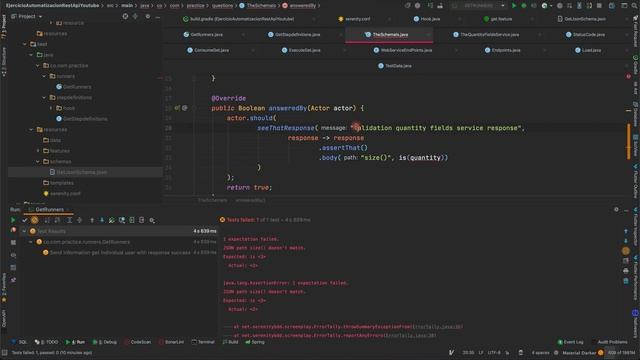Click expand all icon in Run toolbar
The width and height of the screenshot is (640, 360).
69,220
